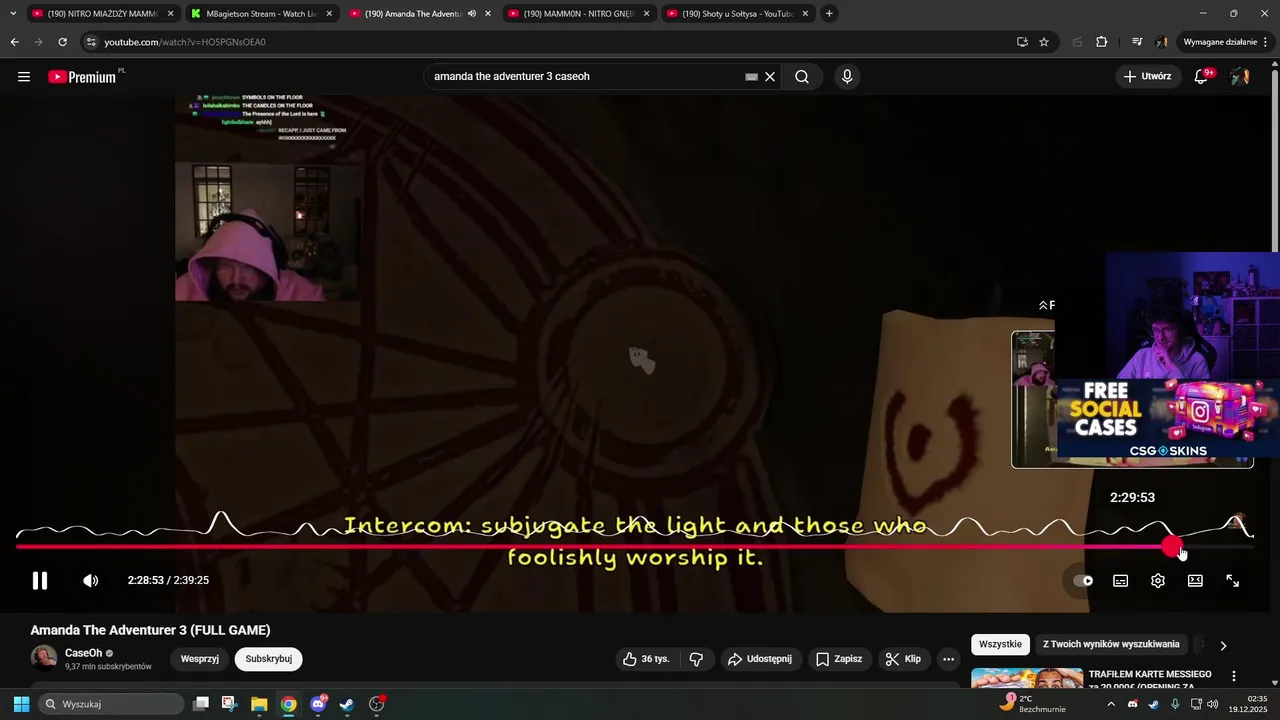Screen dimensions: 1280x720
Task: Open the Chrome profile avatar
Action: [1161, 42]
